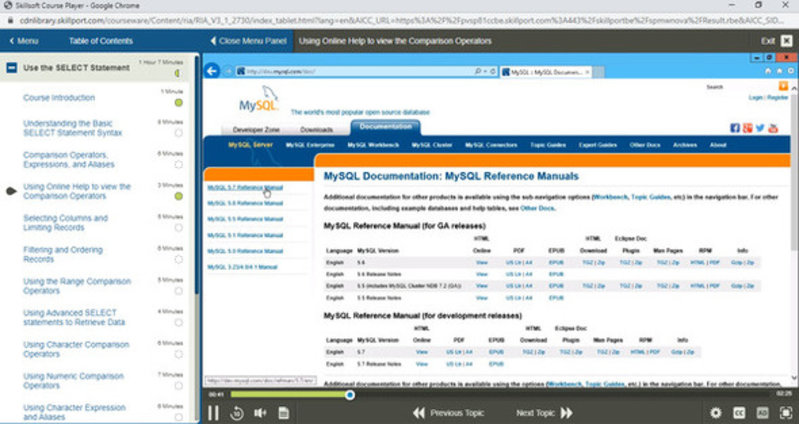This screenshot has height=424, width=799.
Task: Click the Facebook icon on MySQL page
Action: click(734, 128)
